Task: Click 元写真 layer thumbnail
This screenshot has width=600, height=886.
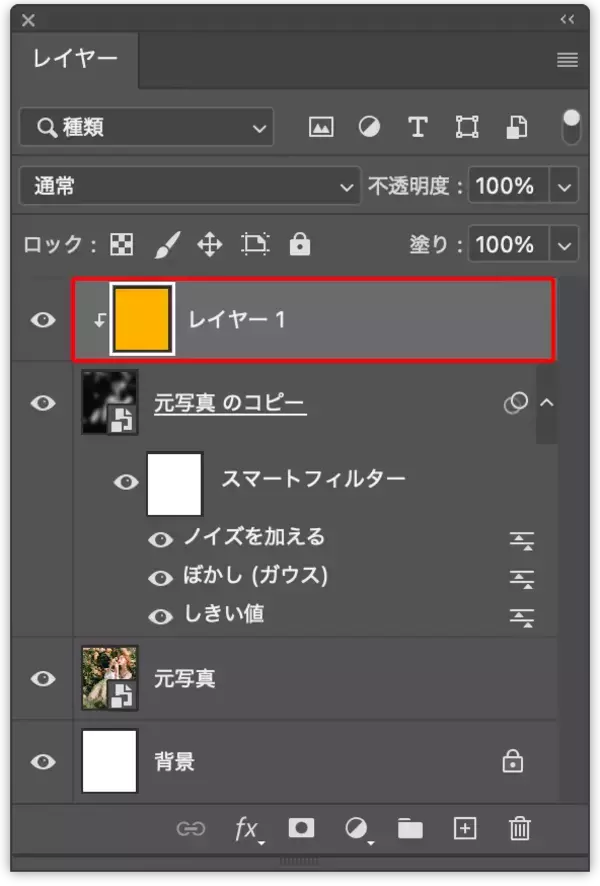Action: tap(110, 678)
